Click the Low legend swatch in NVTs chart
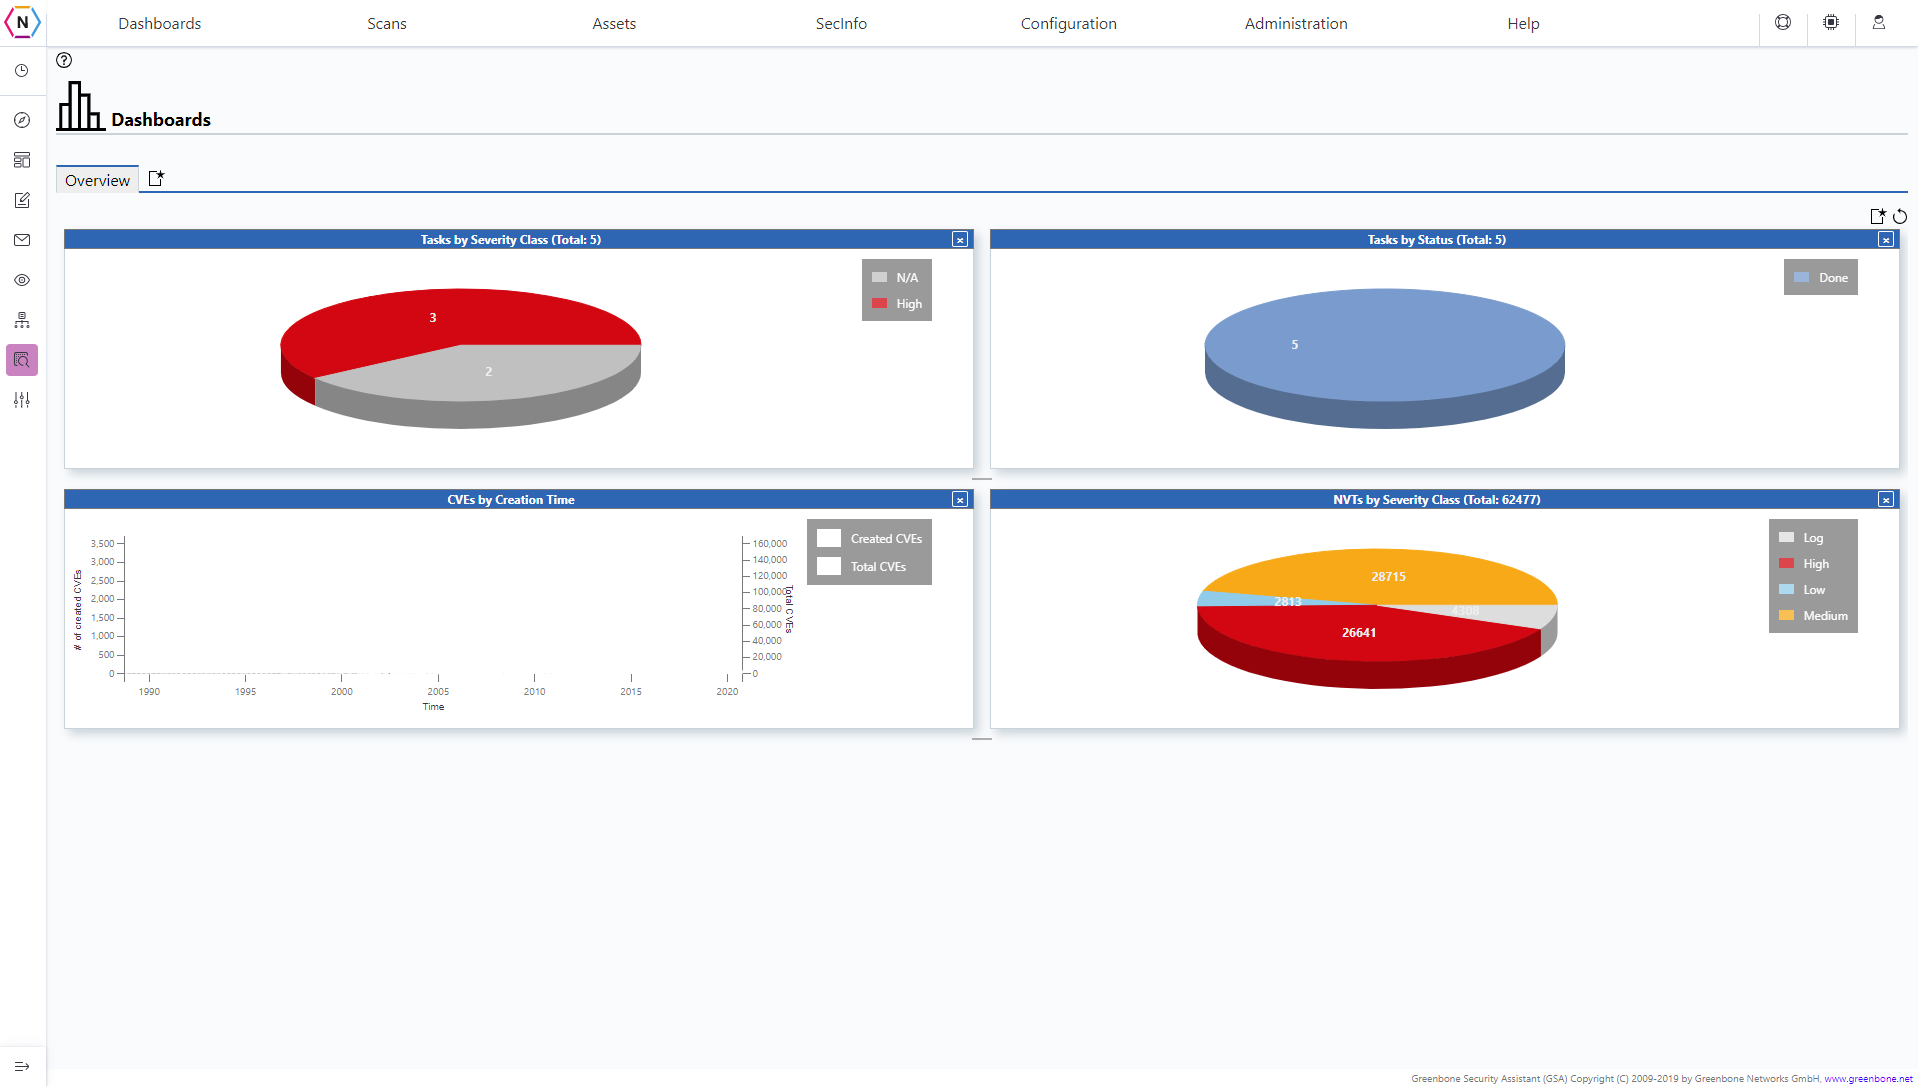Viewport: 1918px width, 1087px height. pyautogui.click(x=1787, y=590)
